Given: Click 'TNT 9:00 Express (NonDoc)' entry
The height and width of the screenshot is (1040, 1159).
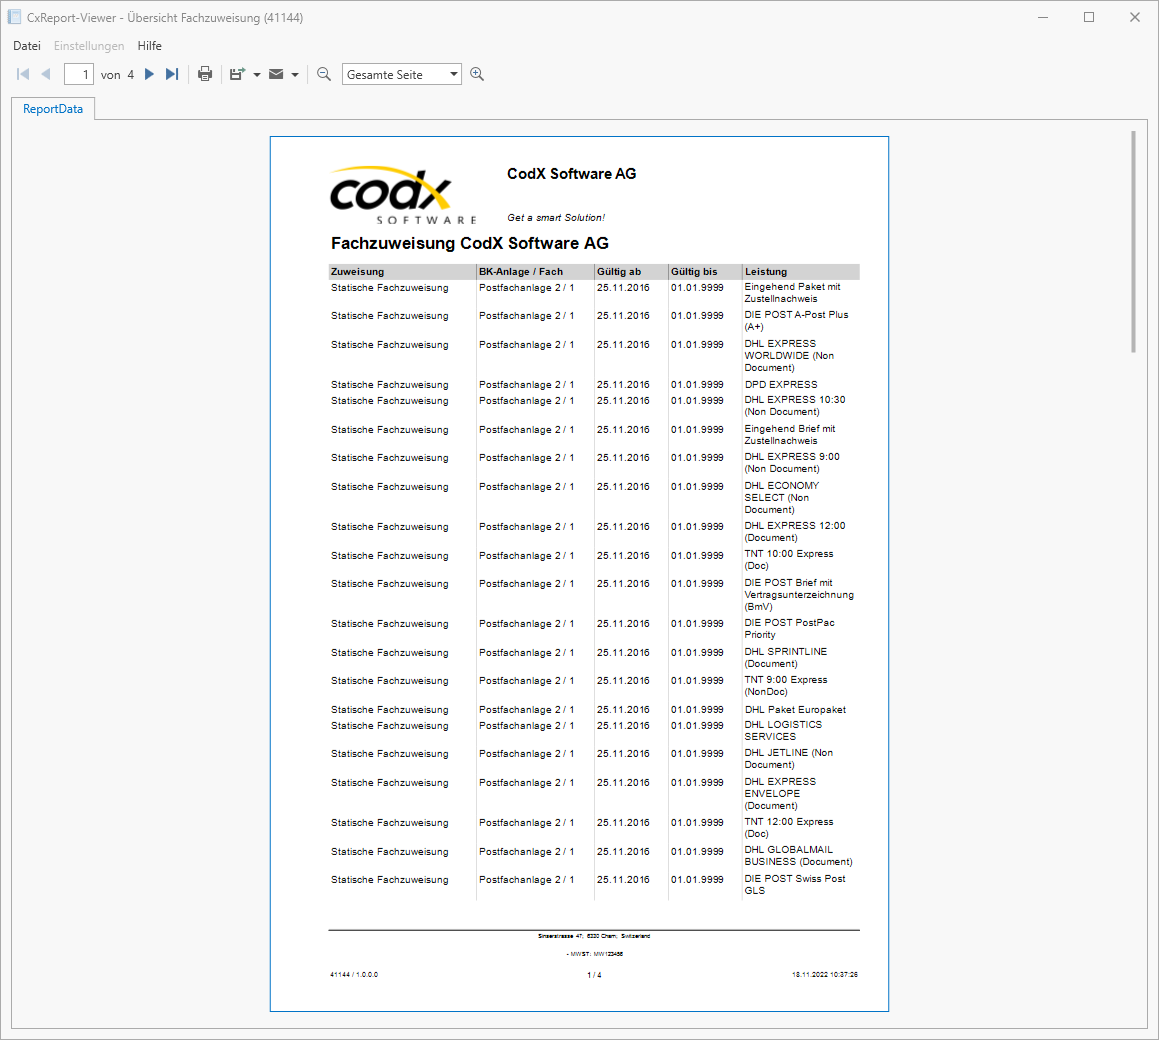Looking at the screenshot, I should pos(786,685).
